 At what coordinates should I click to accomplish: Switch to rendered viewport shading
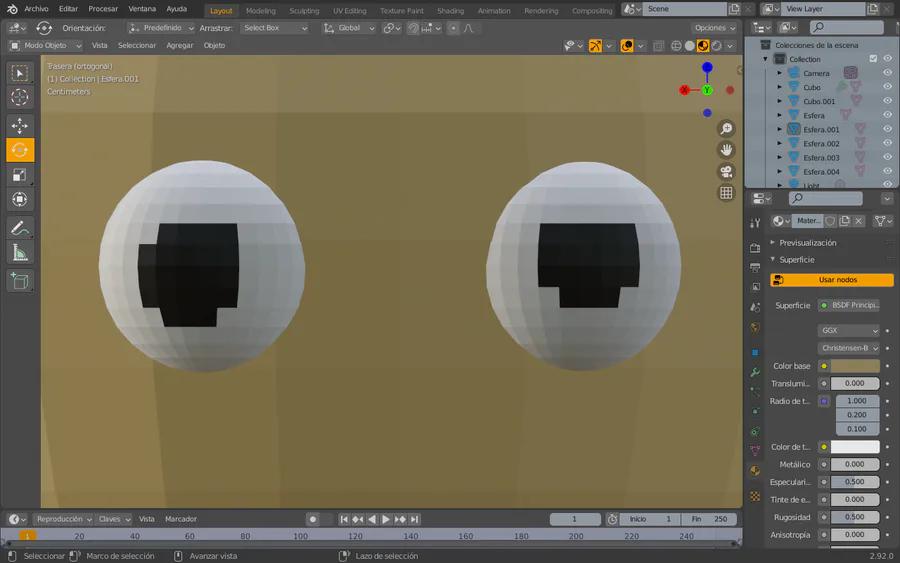716,46
